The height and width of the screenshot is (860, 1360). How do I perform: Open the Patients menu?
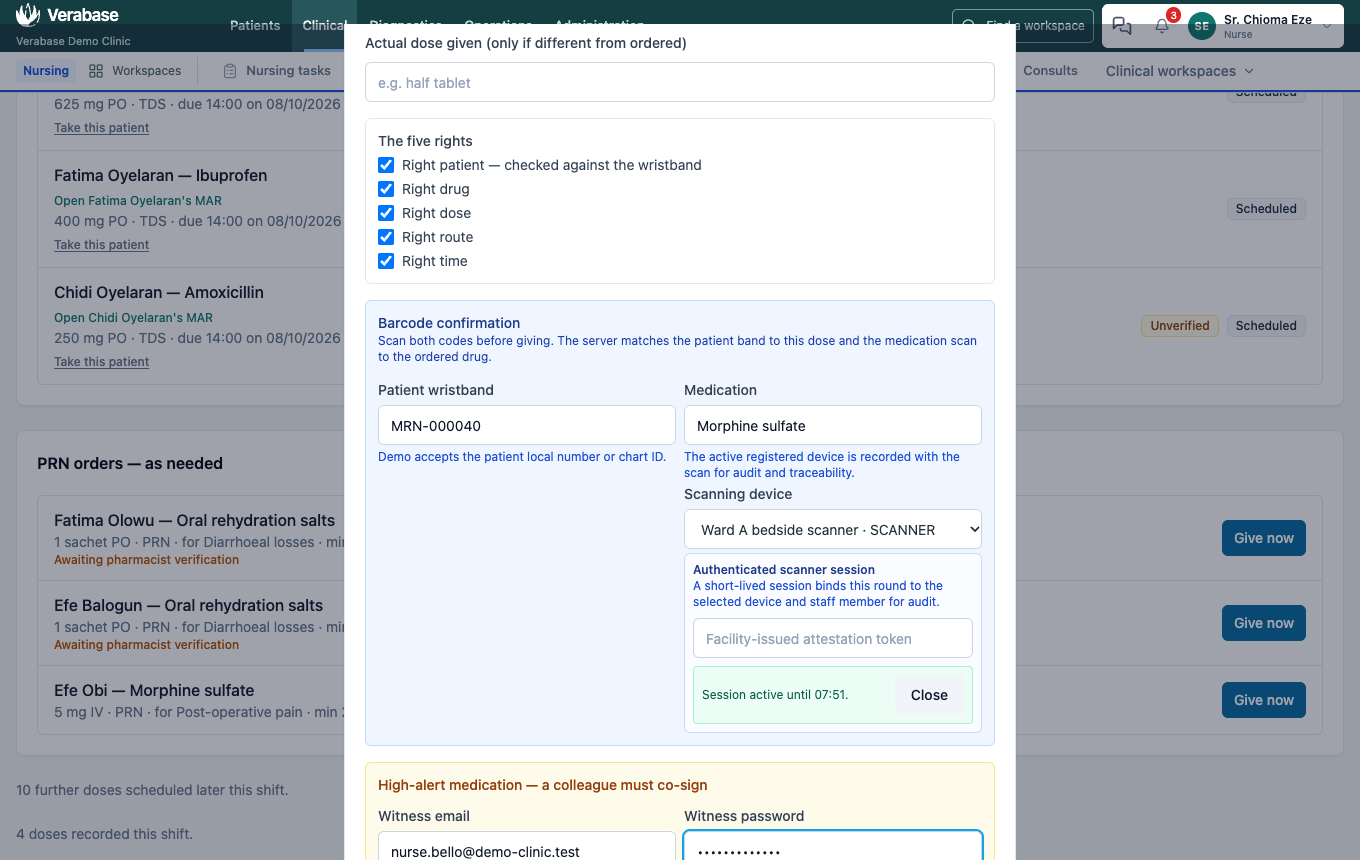(255, 25)
